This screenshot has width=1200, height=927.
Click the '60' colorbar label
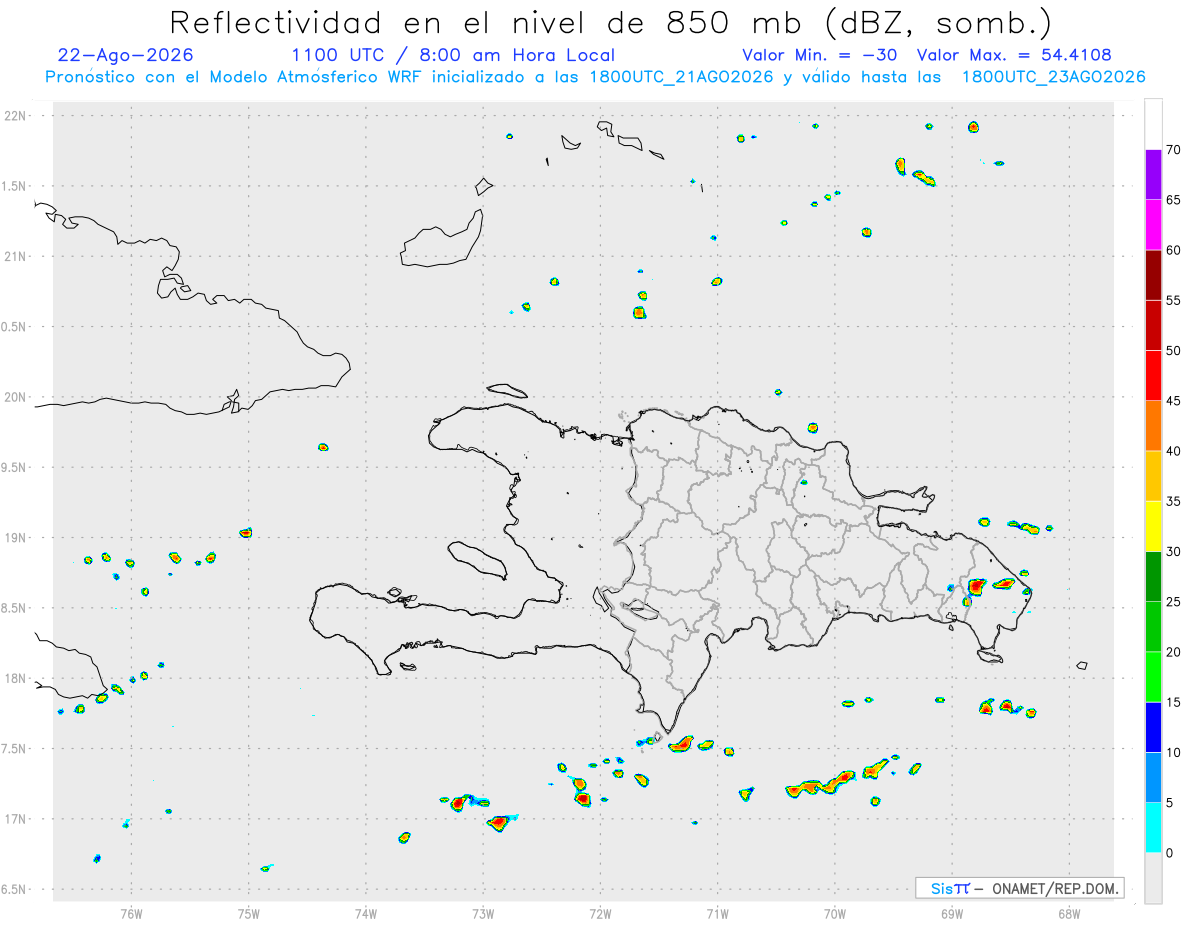coord(1174,250)
